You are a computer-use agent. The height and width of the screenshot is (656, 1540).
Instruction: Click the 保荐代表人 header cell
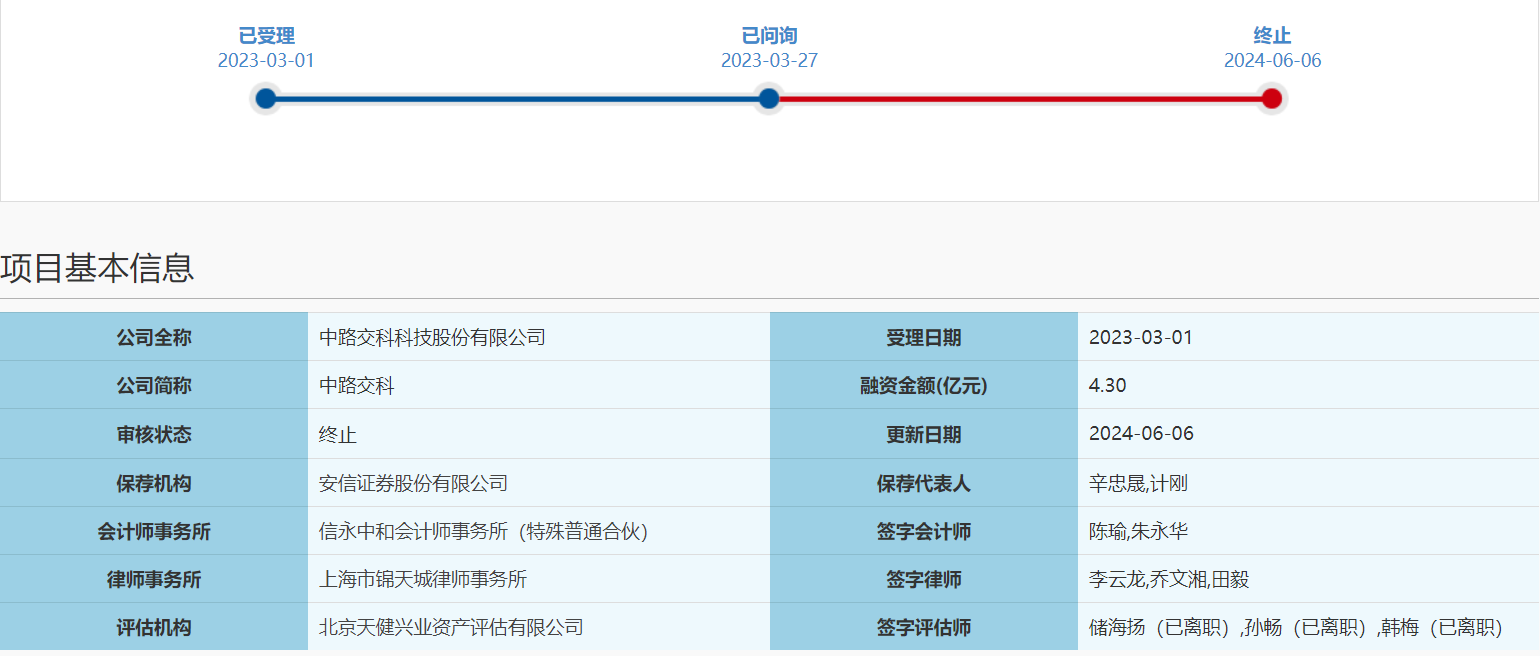924,483
